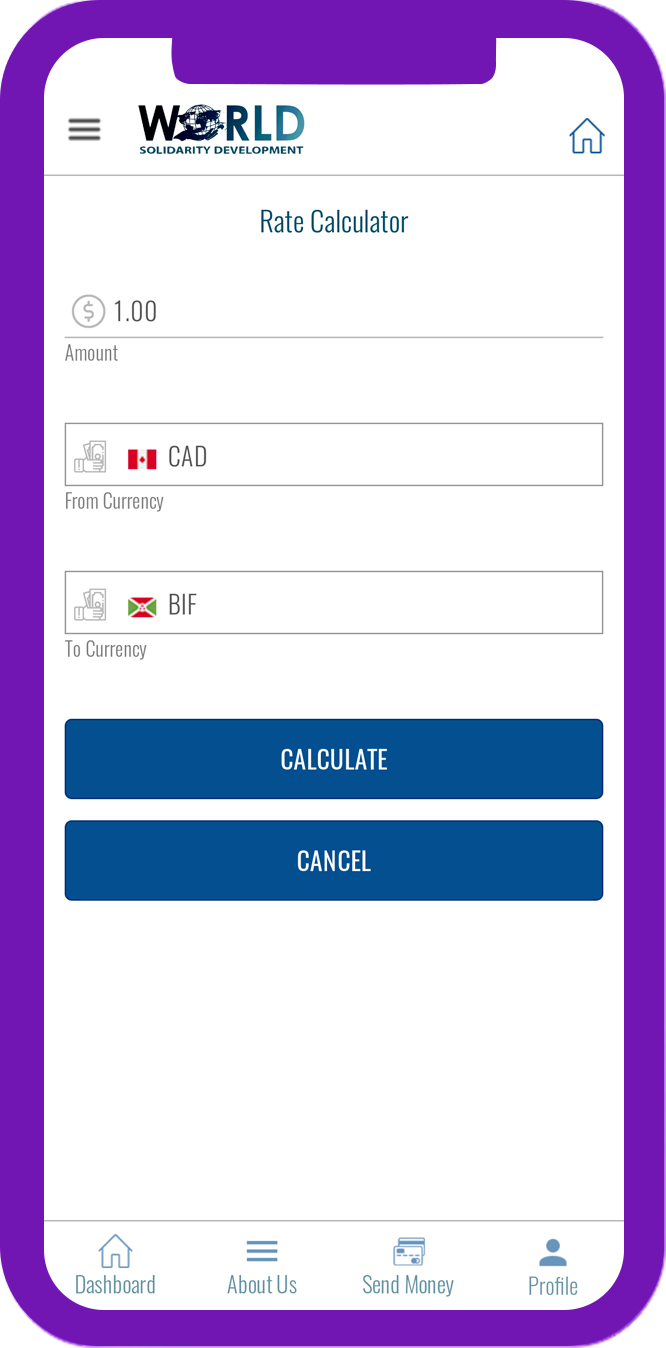
Task: Click the CANCEL button
Action: pos(334,861)
